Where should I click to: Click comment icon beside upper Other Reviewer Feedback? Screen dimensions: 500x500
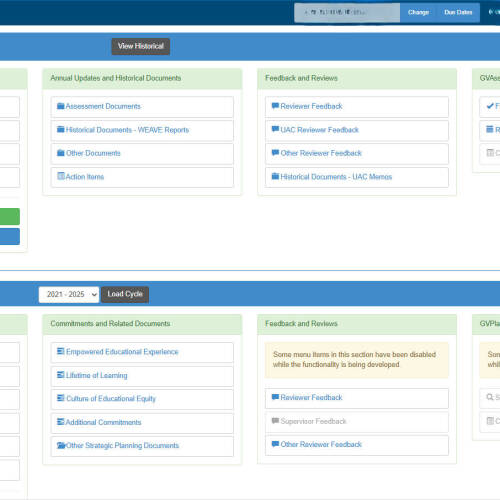pos(275,153)
